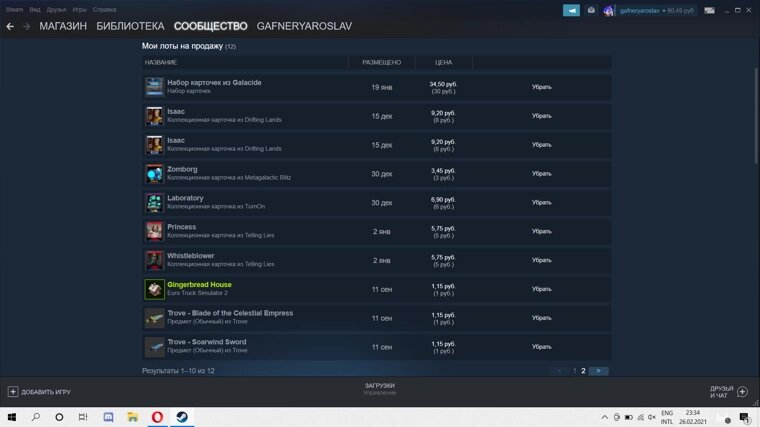The width and height of the screenshot is (760, 427).
Task: Go to page 2 of listings
Action: (583, 371)
